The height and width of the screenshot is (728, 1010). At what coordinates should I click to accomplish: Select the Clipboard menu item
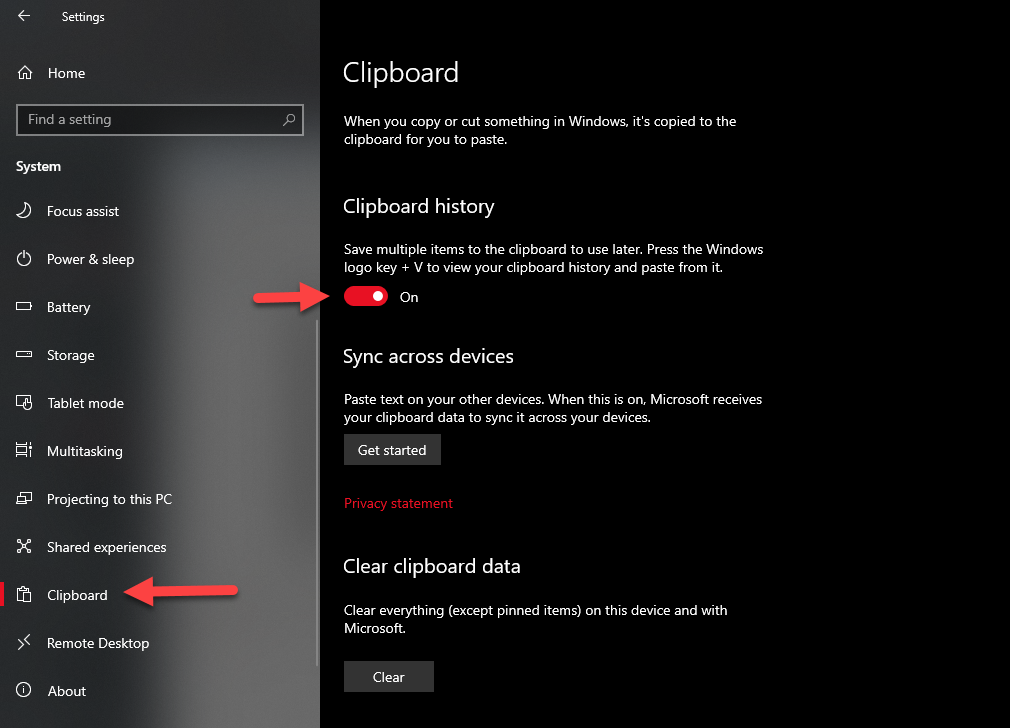tap(77, 595)
